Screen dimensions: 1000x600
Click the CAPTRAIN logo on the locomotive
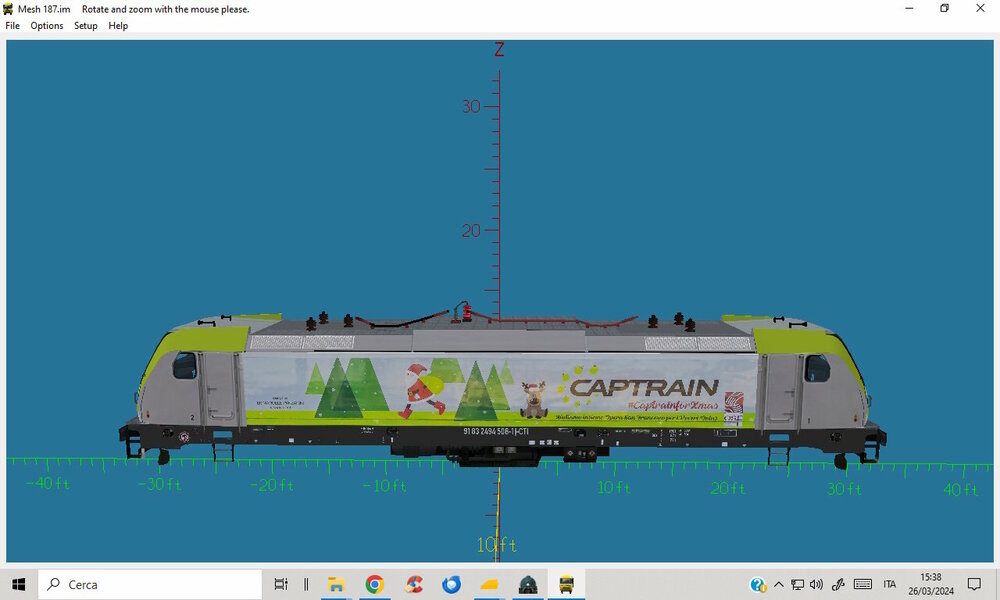point(644,387)
